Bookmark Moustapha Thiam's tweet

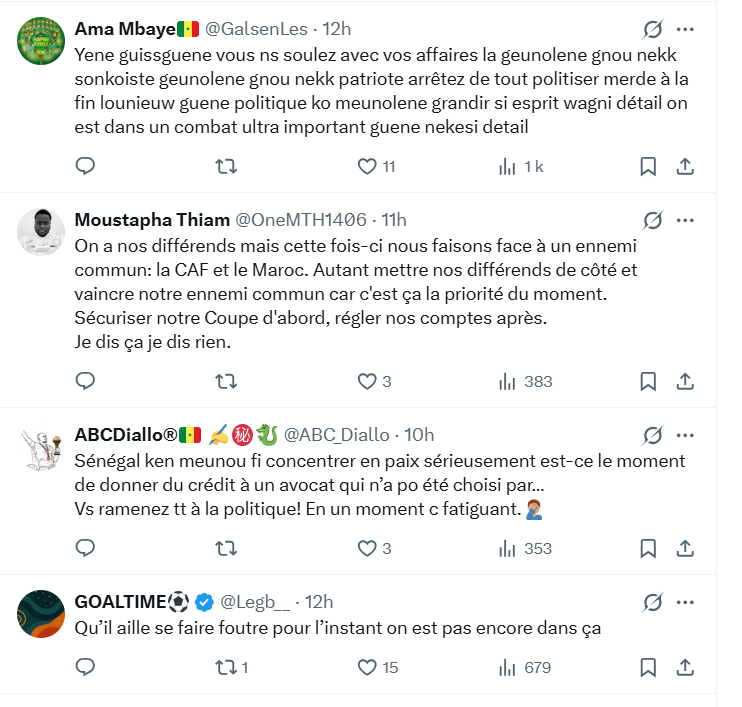(648, 381)
